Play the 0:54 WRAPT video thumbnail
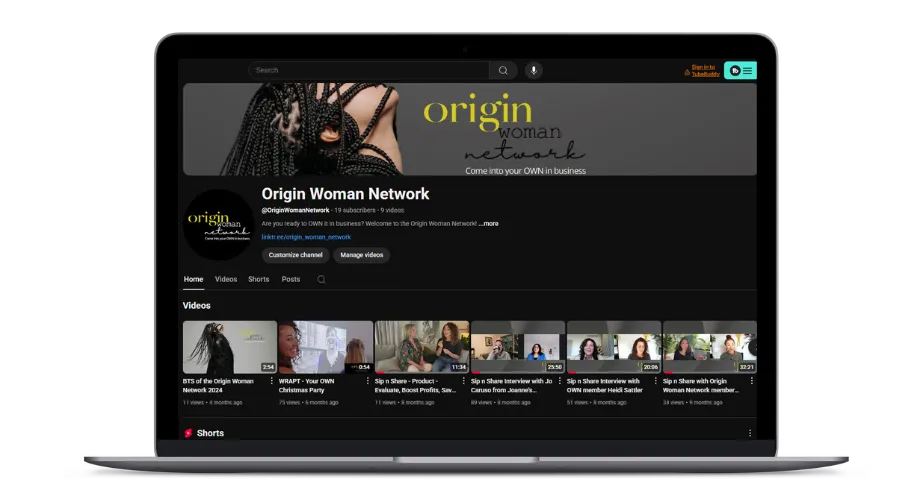 pos(325,347)
